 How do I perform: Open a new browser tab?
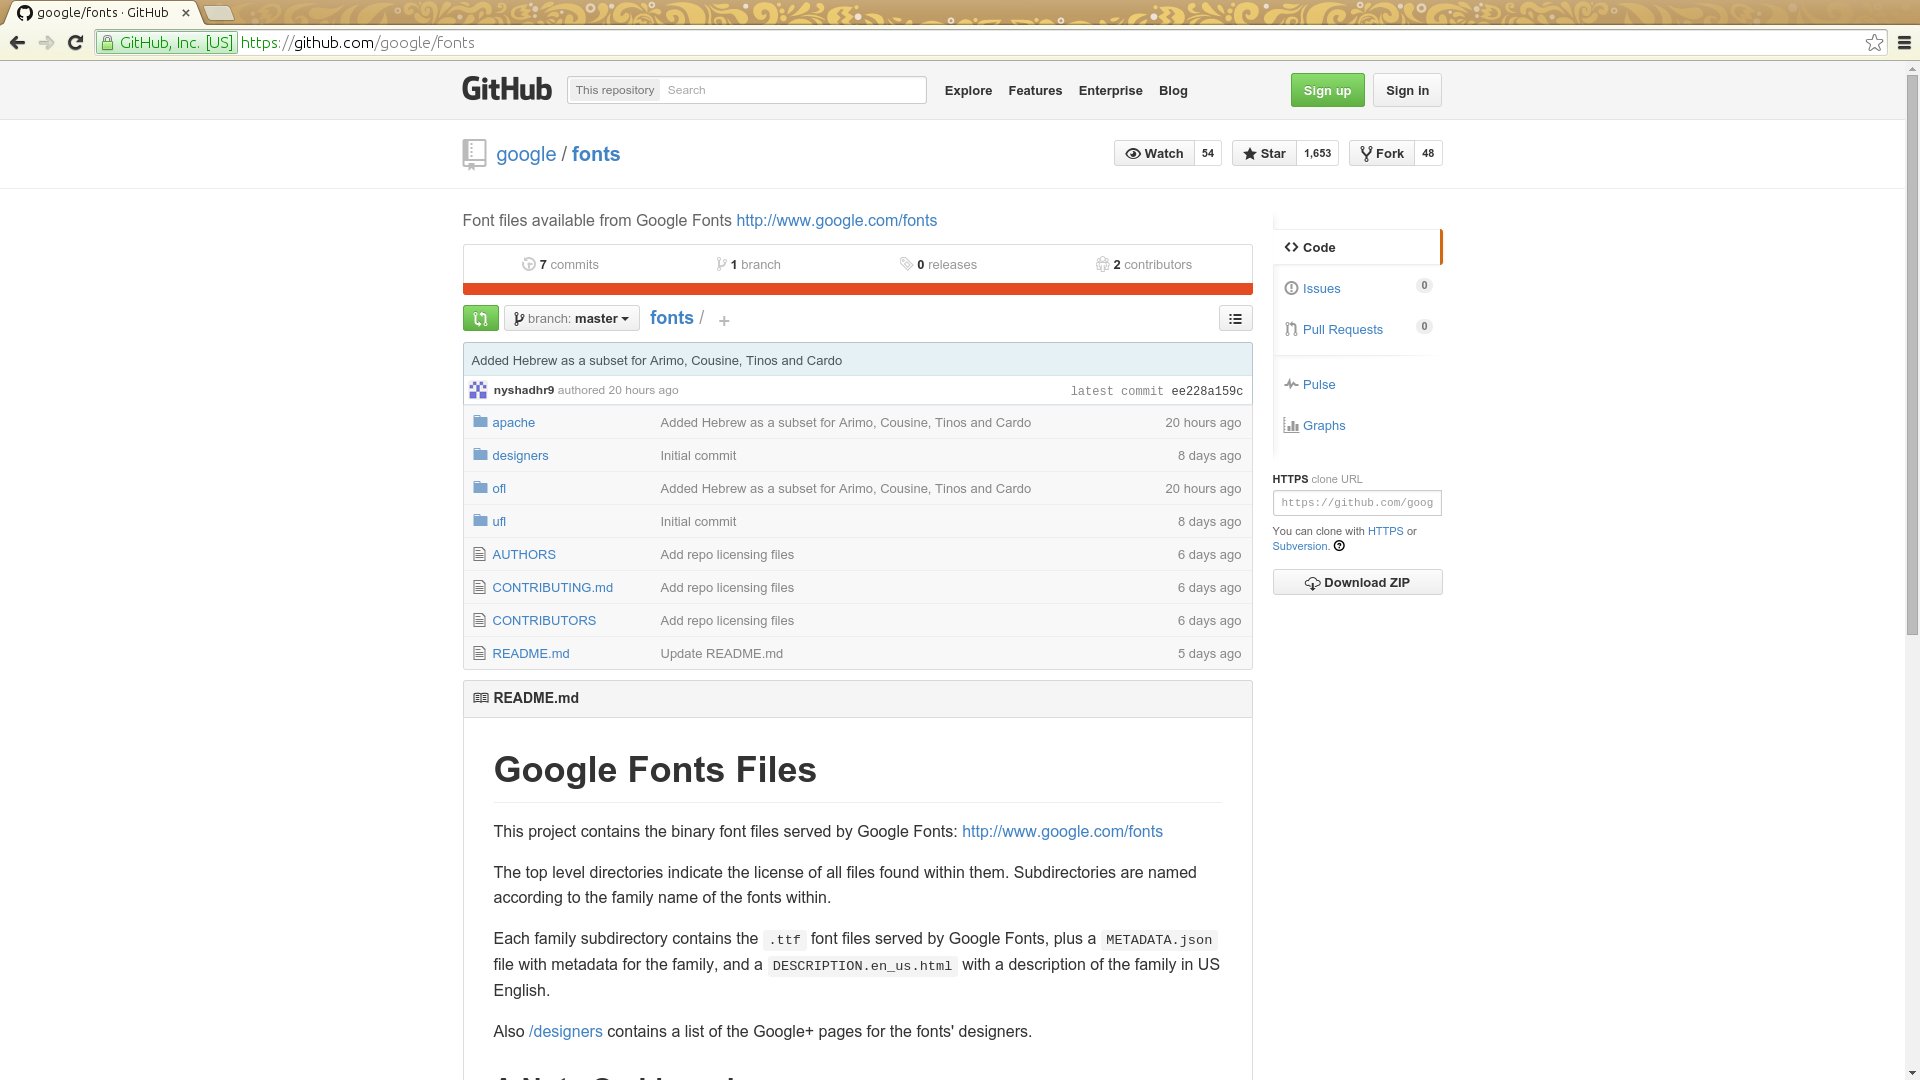tap(218, 13)
